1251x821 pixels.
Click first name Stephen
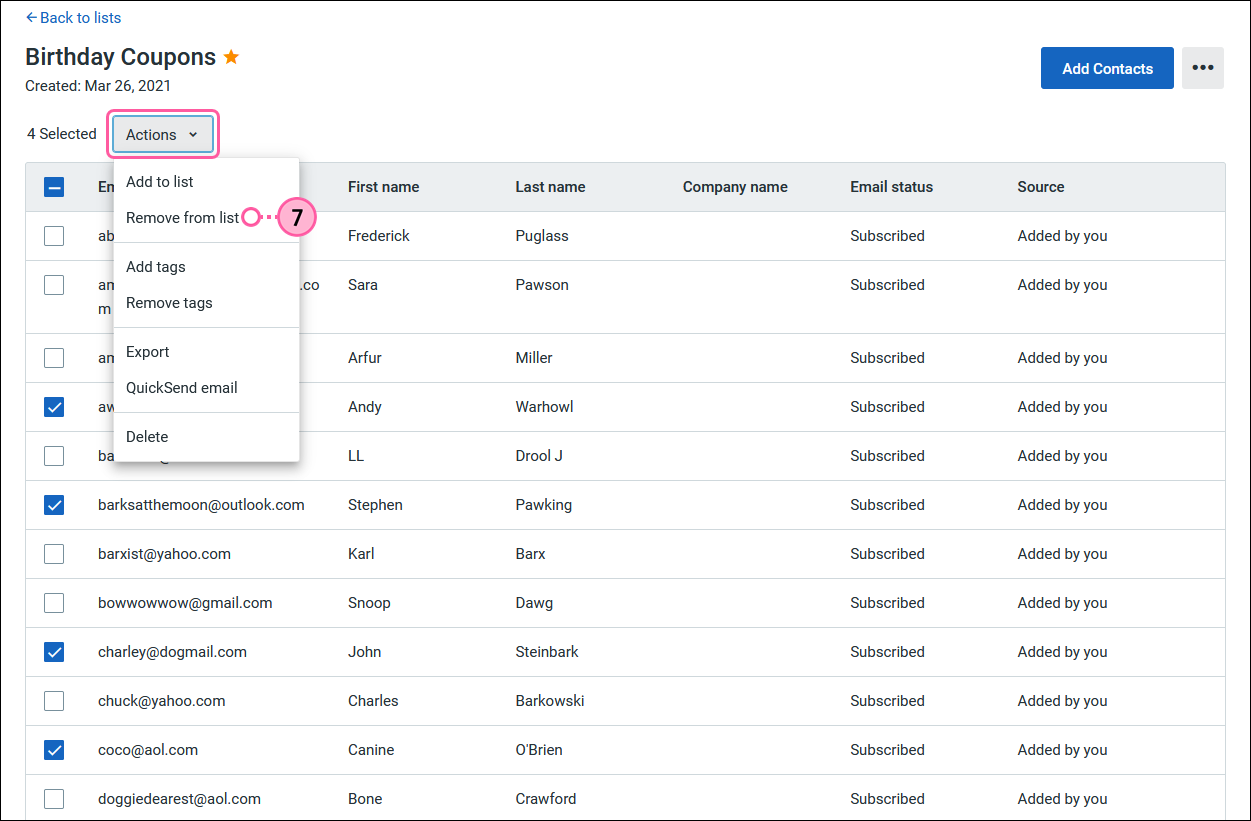tap(375, 505)
